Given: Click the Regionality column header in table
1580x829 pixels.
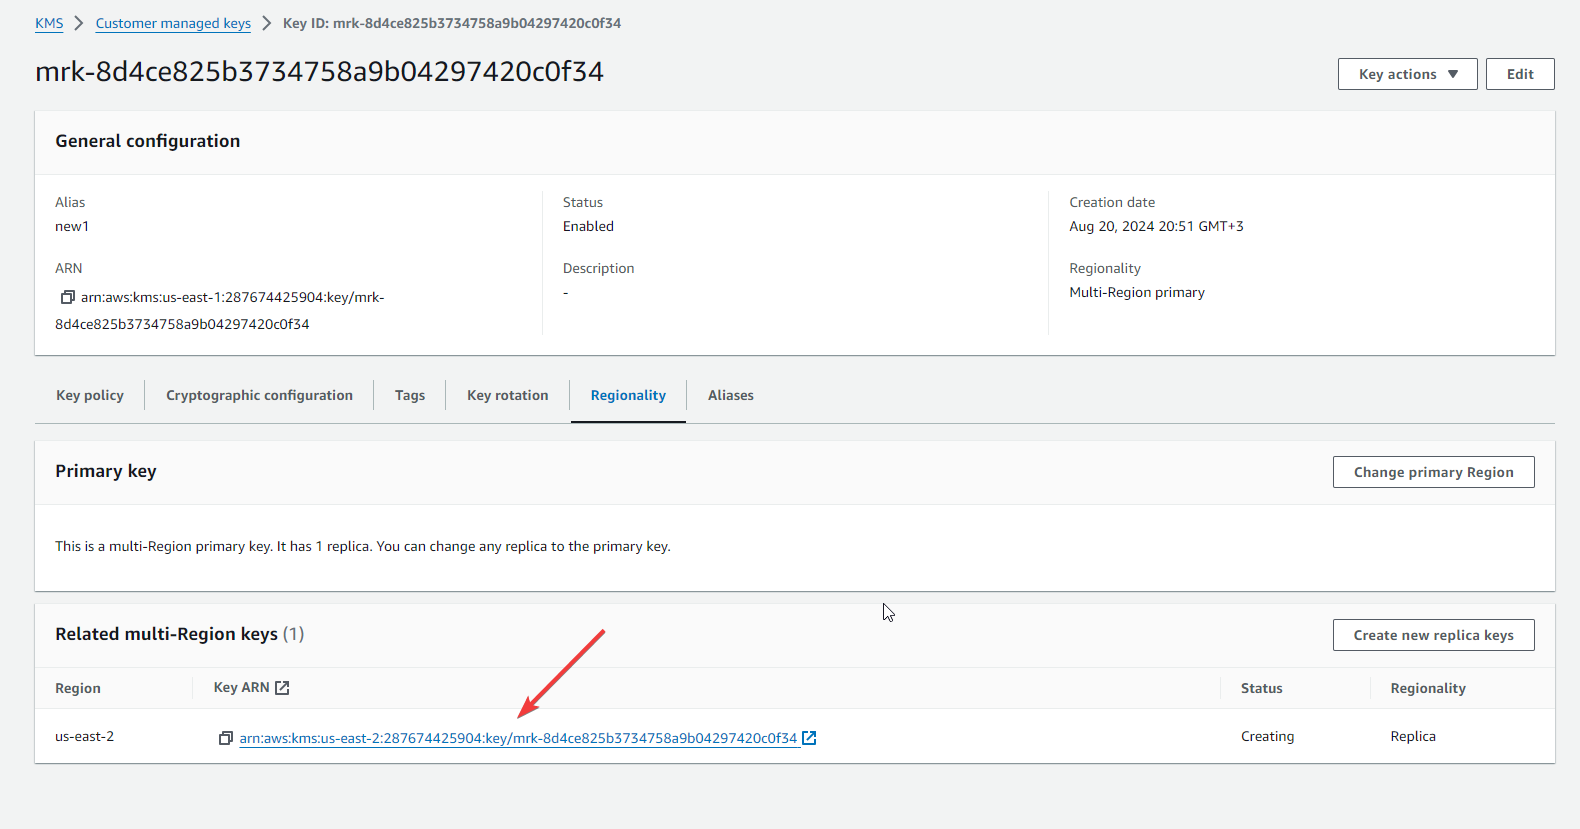Looking at the screenshot, I should [x=1428, y=688].
